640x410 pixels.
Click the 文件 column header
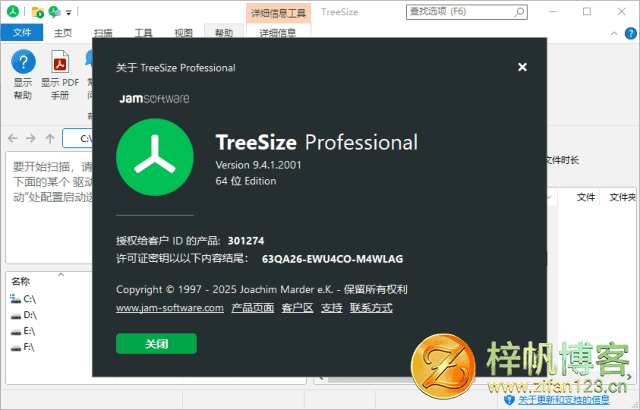[x=586, y=197]
